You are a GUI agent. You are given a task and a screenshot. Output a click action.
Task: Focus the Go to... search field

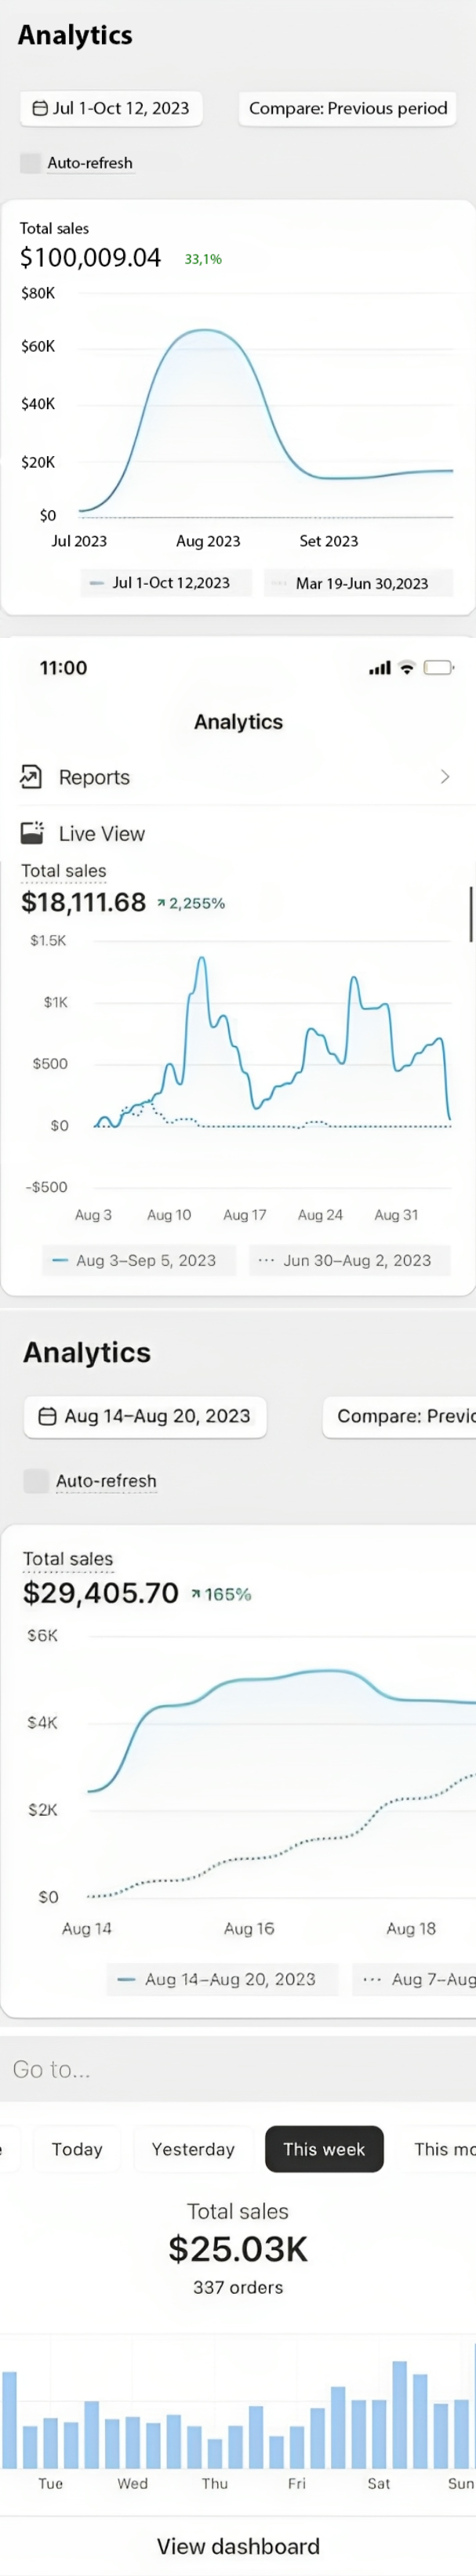(238, 2070)
